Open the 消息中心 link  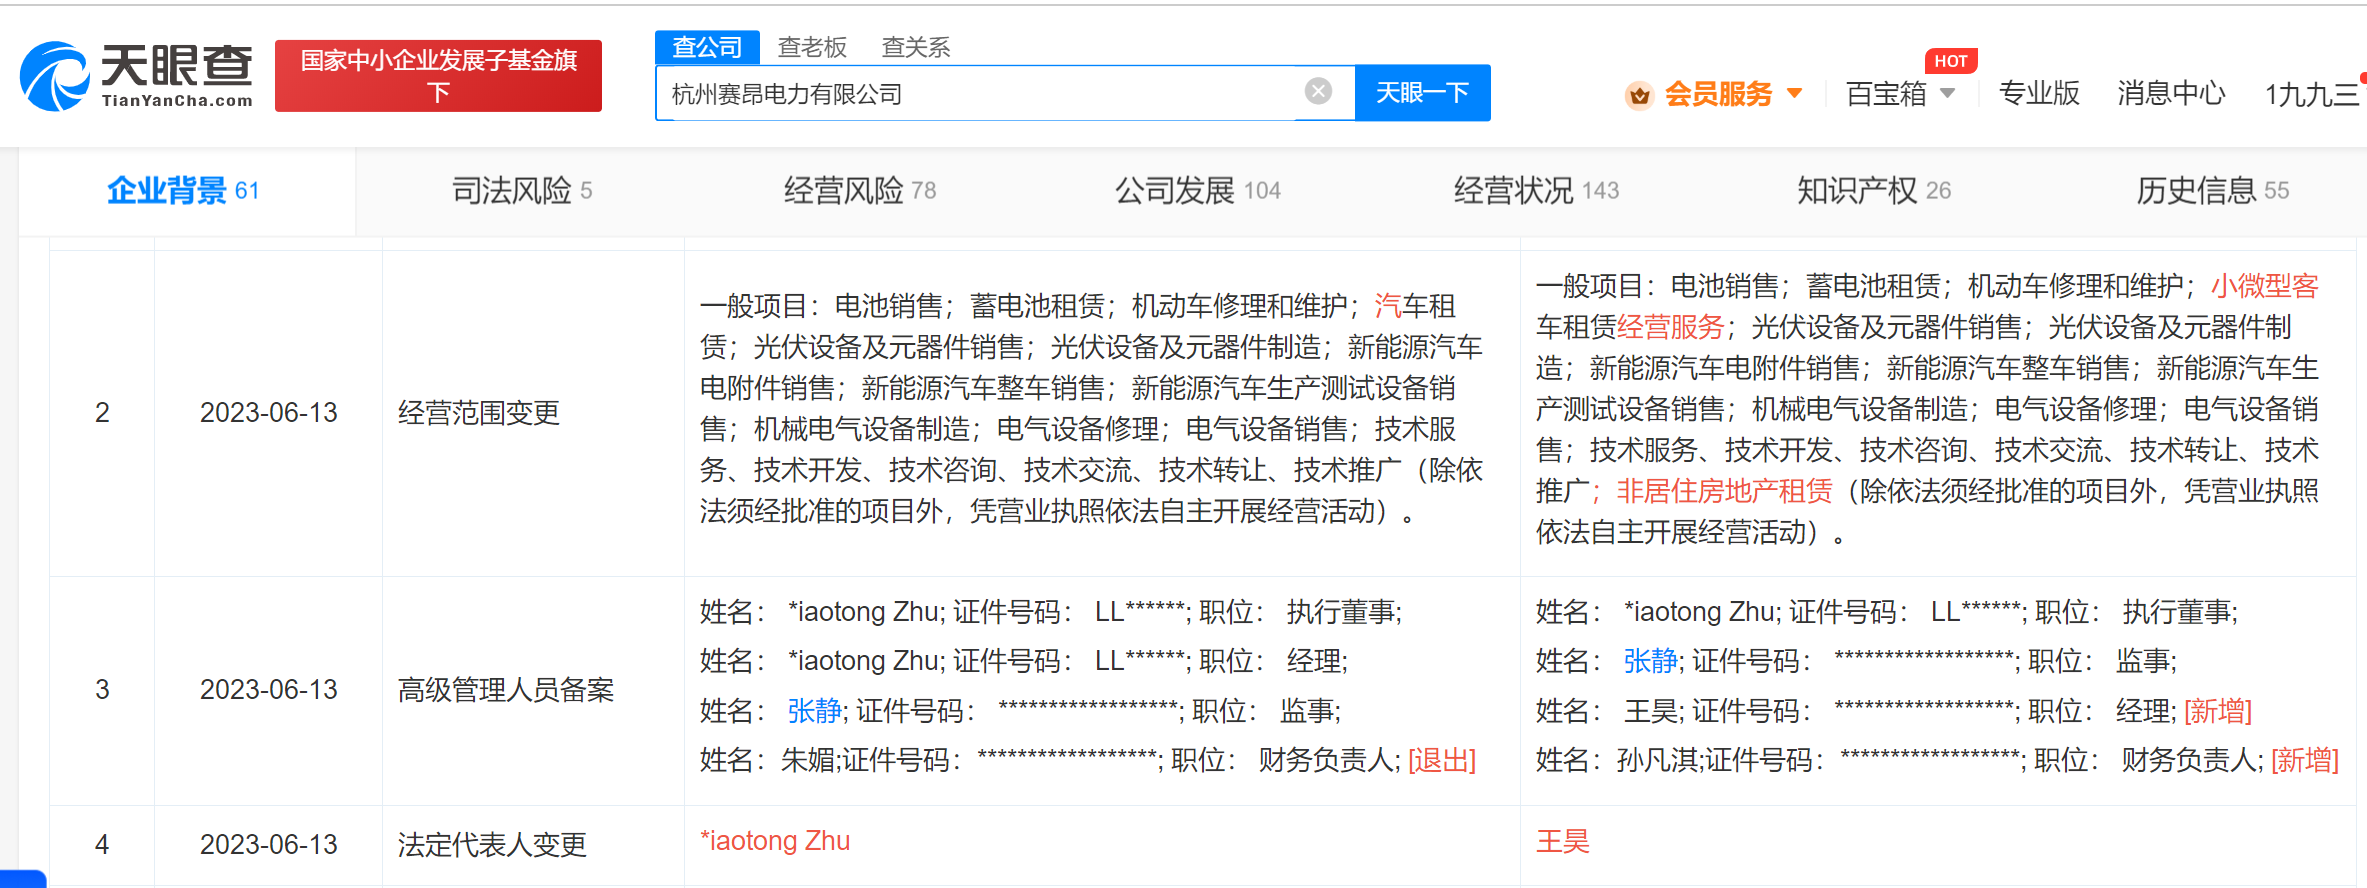[x=2171, y=94]
